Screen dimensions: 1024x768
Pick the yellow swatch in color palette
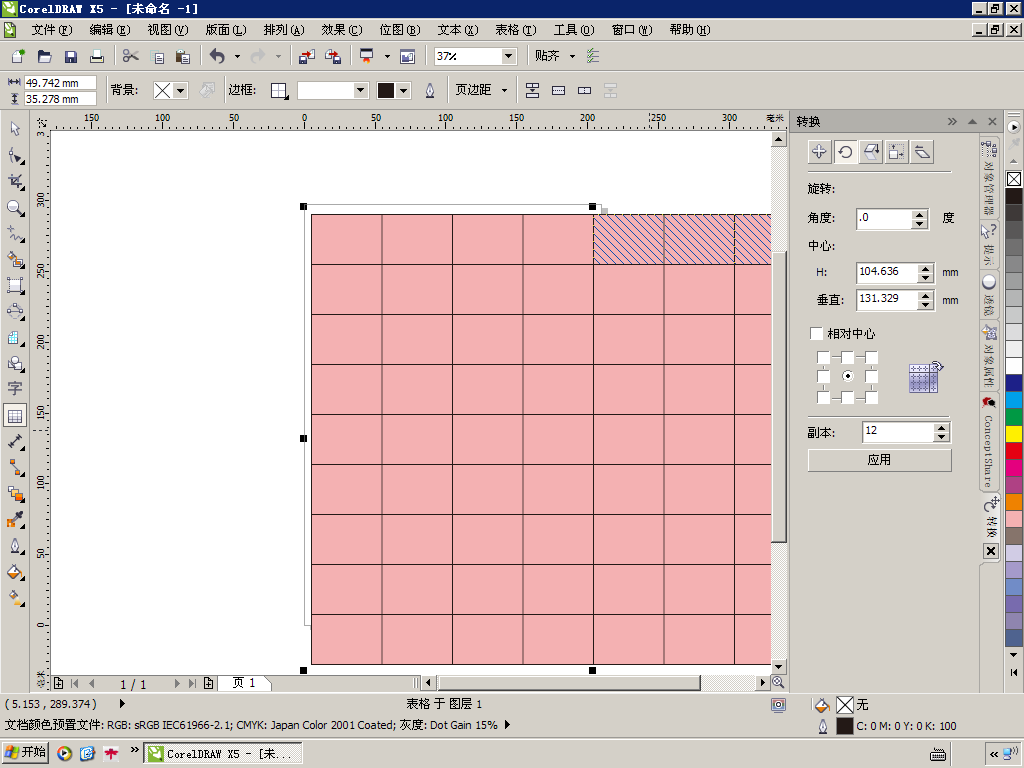tap(1014, 434)
